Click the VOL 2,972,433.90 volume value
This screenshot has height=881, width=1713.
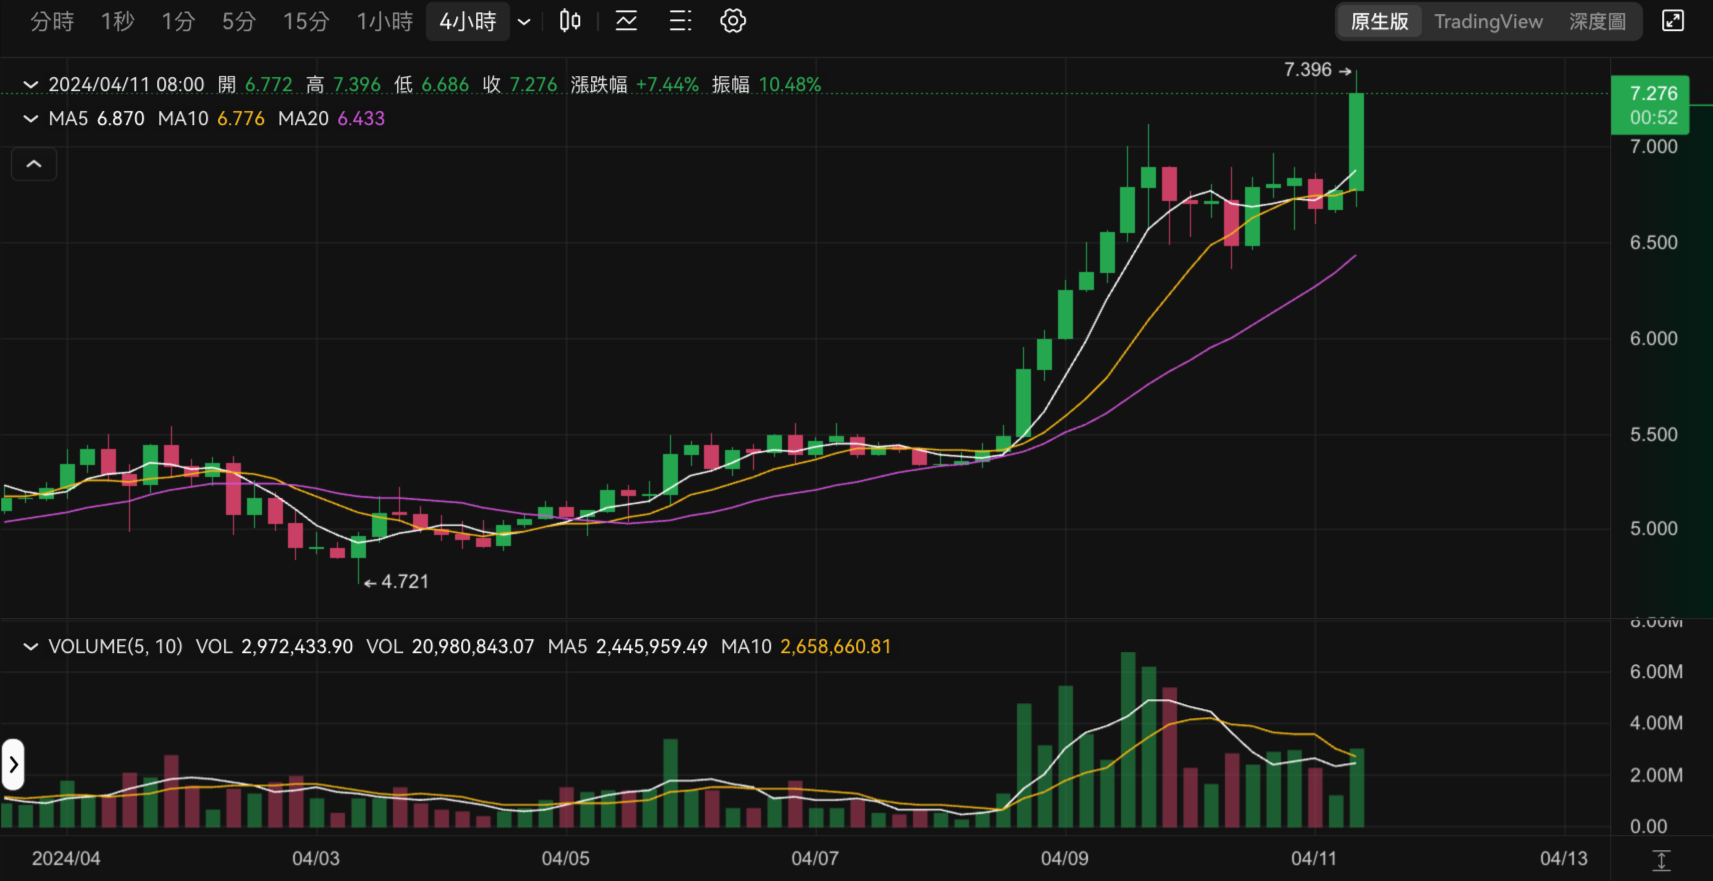tap(274, 647)
